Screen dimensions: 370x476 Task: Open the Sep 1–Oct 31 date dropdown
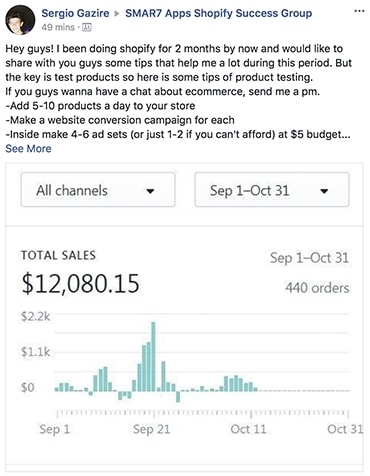tap(272, 190)
